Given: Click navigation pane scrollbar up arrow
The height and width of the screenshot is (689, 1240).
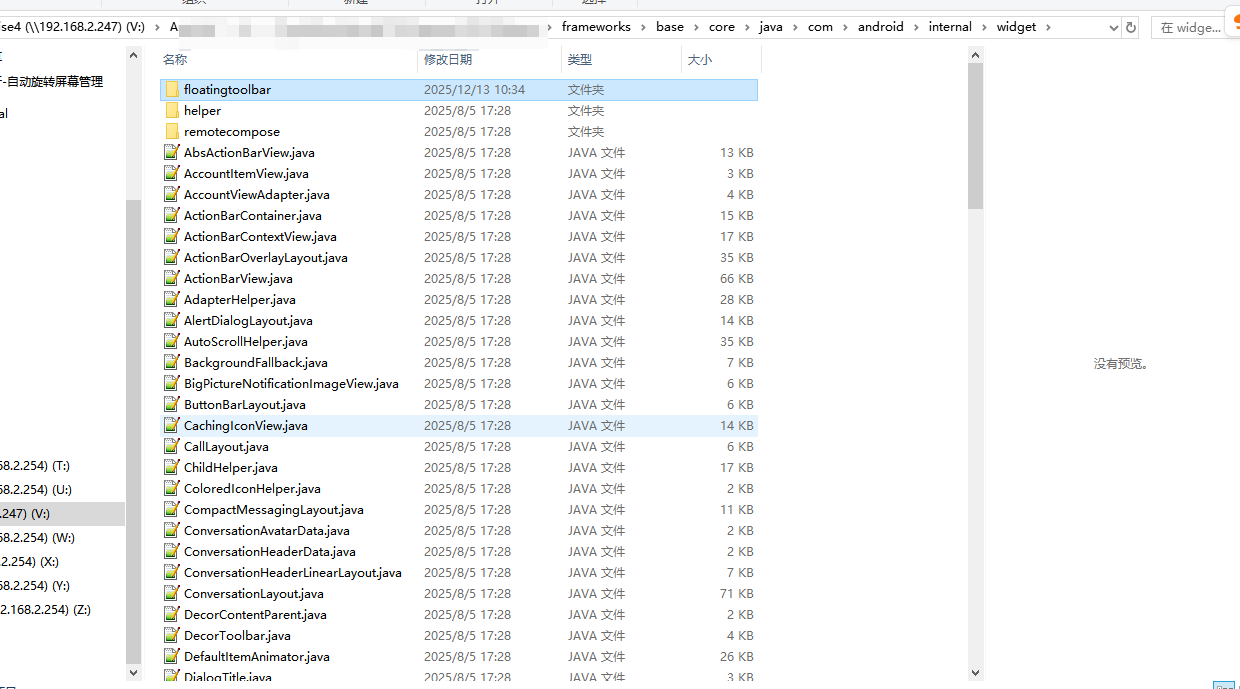Looking at the screenshot, I should coord(133,54).
